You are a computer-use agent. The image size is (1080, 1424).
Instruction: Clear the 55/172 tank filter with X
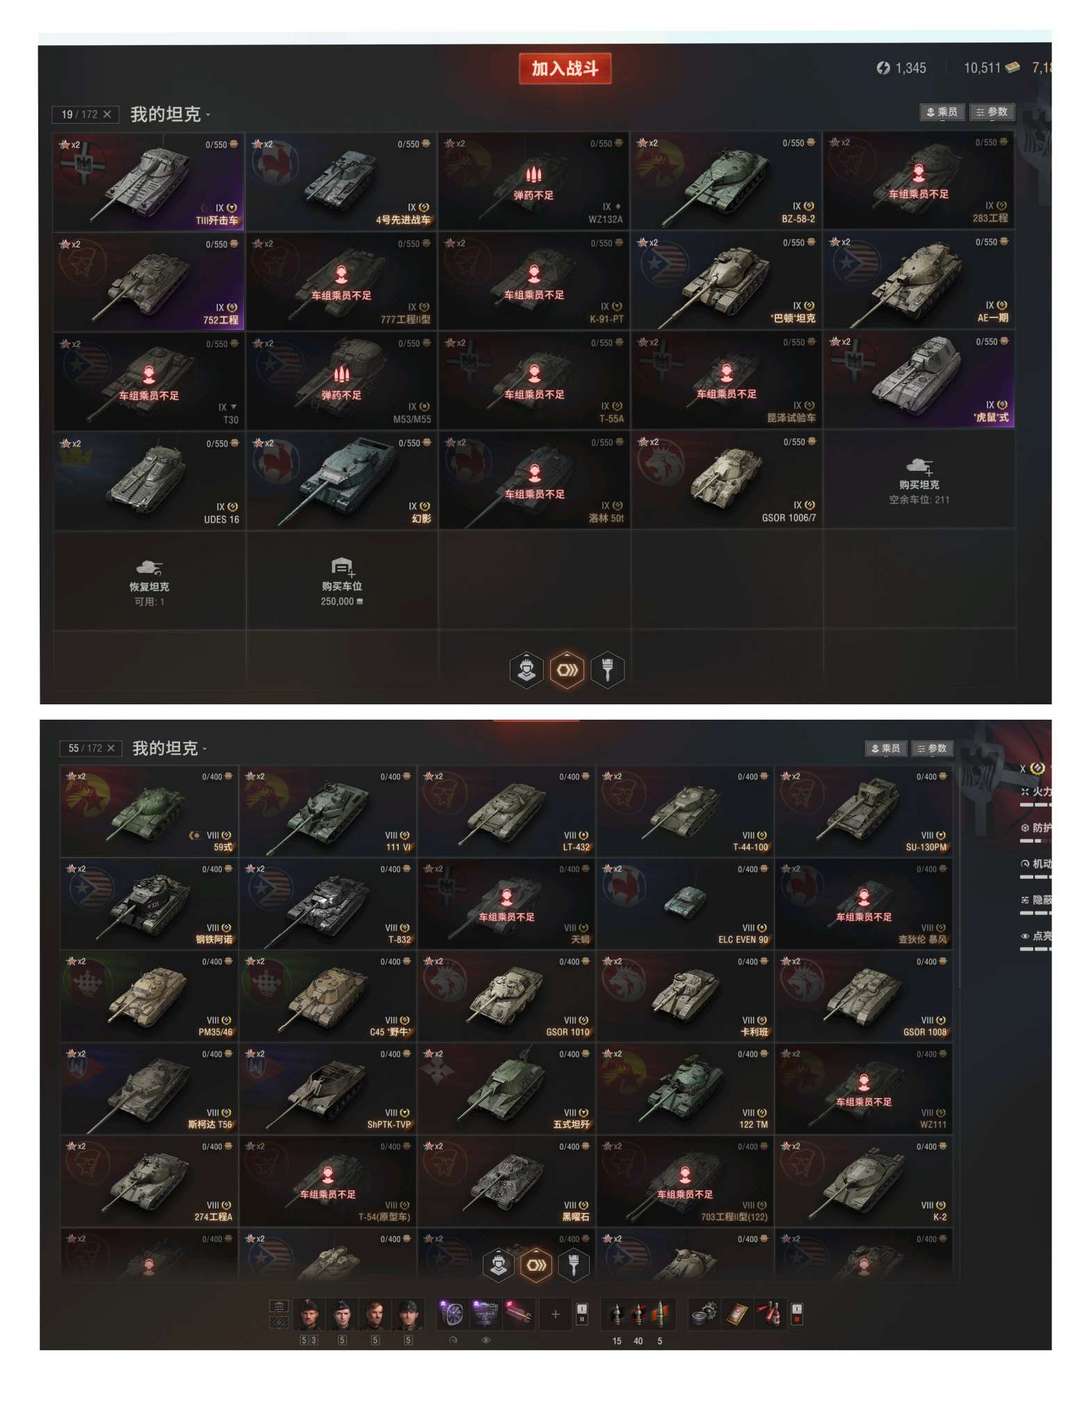[x=111, y=748]
